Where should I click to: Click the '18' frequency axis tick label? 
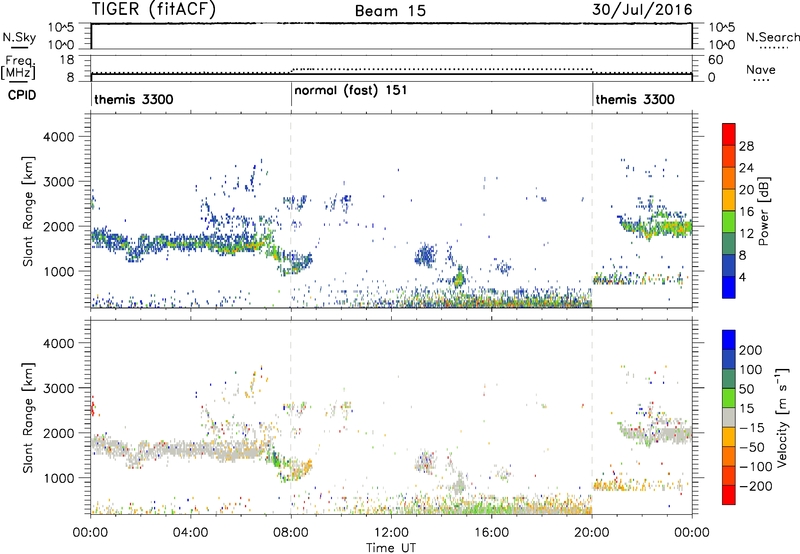[67, 60]
